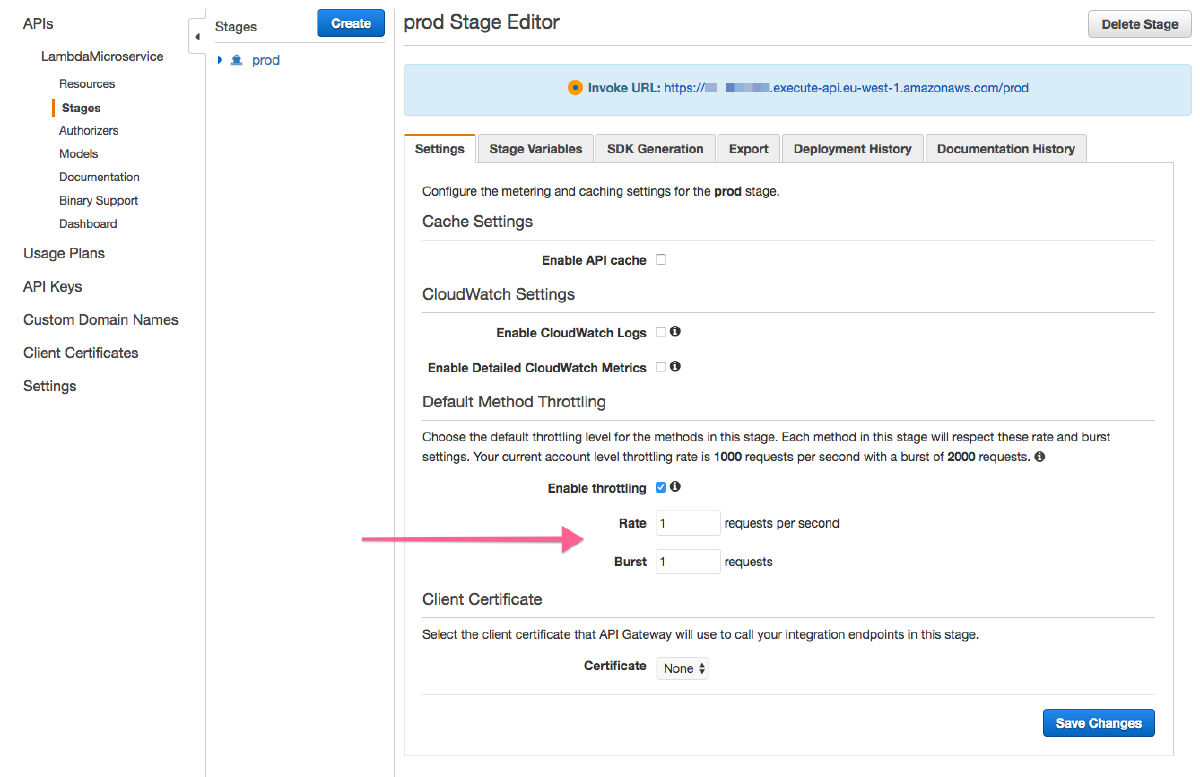Expand the prod stage tree entry
The width and height of the screenshot is (1200, 777).
click(220, 60)
